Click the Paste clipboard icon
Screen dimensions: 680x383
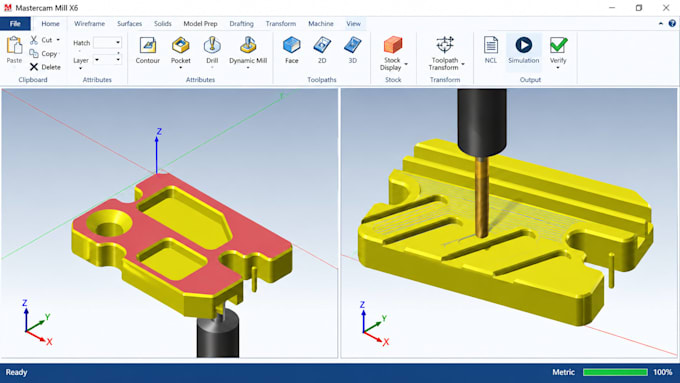(x=14, y=45)
